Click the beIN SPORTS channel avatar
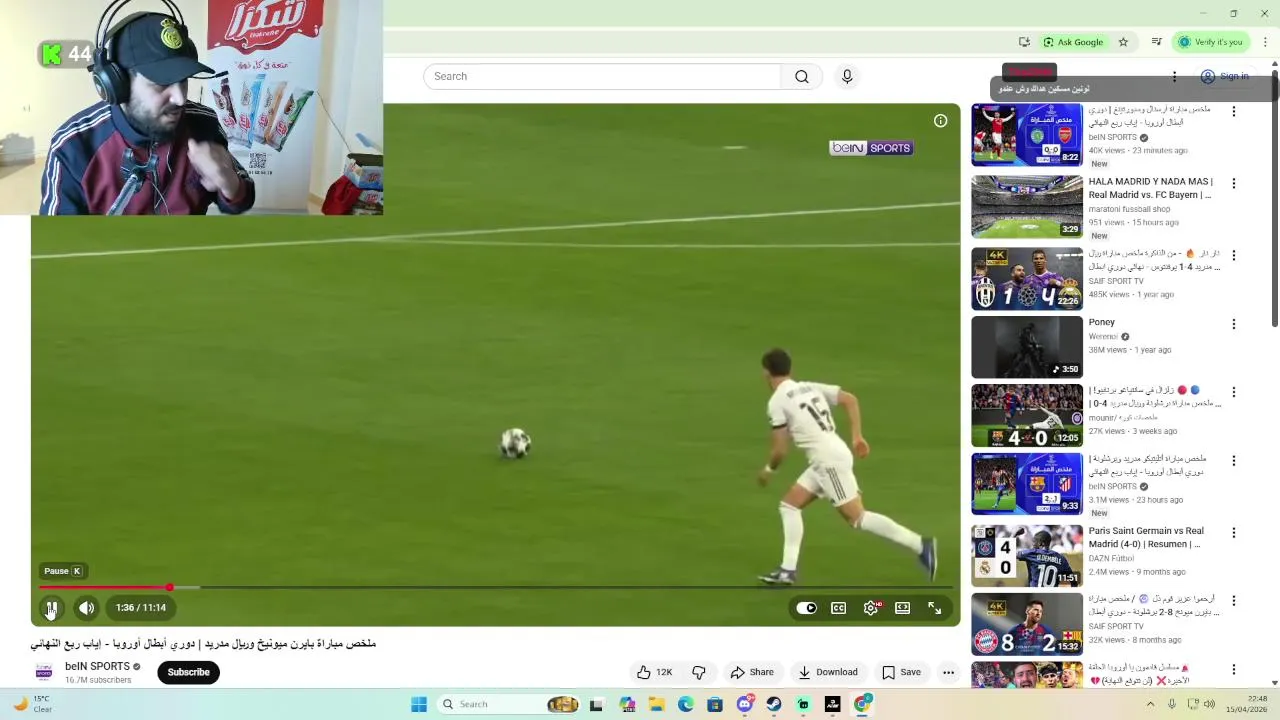Screen dimensions: 1280x720 click(x=44, y=672)
